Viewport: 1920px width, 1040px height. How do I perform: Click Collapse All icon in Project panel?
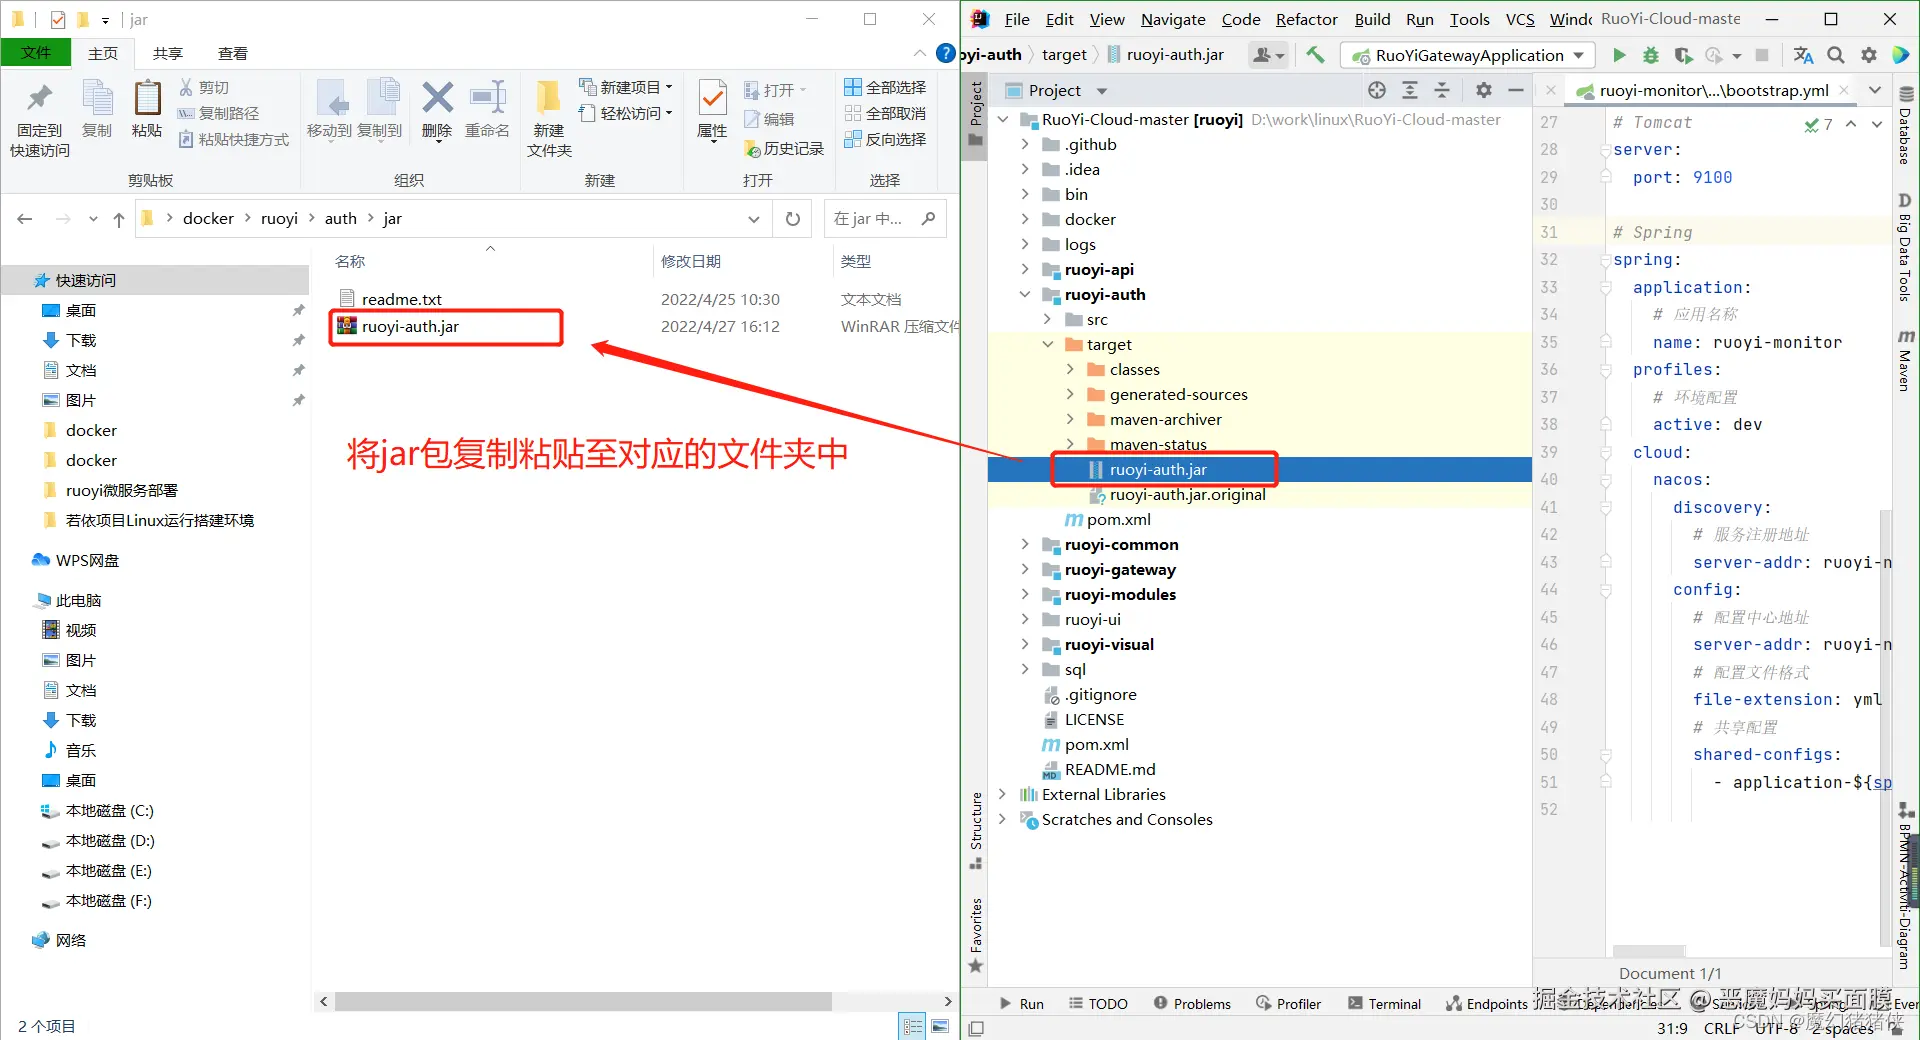[x=1442, y=90]
